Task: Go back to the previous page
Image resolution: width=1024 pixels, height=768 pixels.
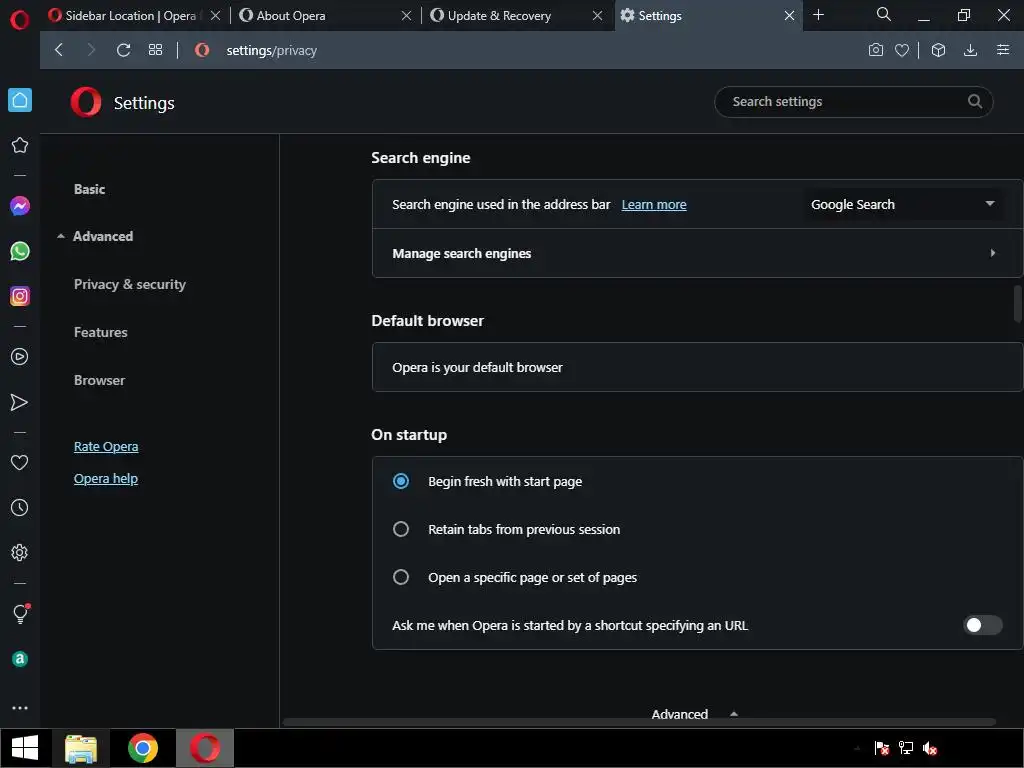Action: point(59,50)
